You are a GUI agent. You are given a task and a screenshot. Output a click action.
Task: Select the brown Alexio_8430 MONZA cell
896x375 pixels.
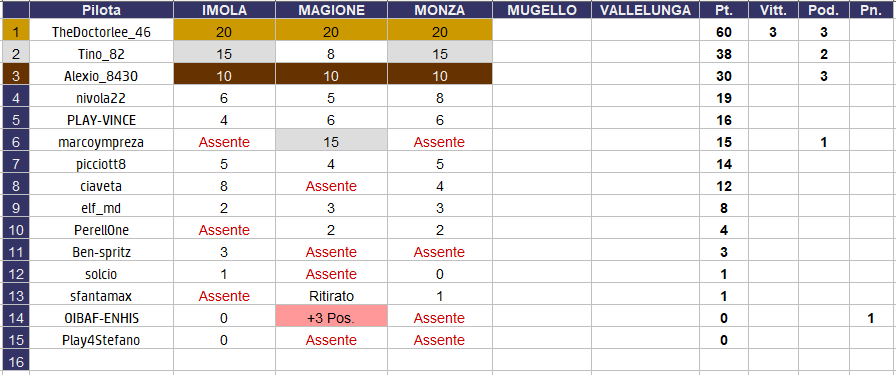(x=439, y=76)
